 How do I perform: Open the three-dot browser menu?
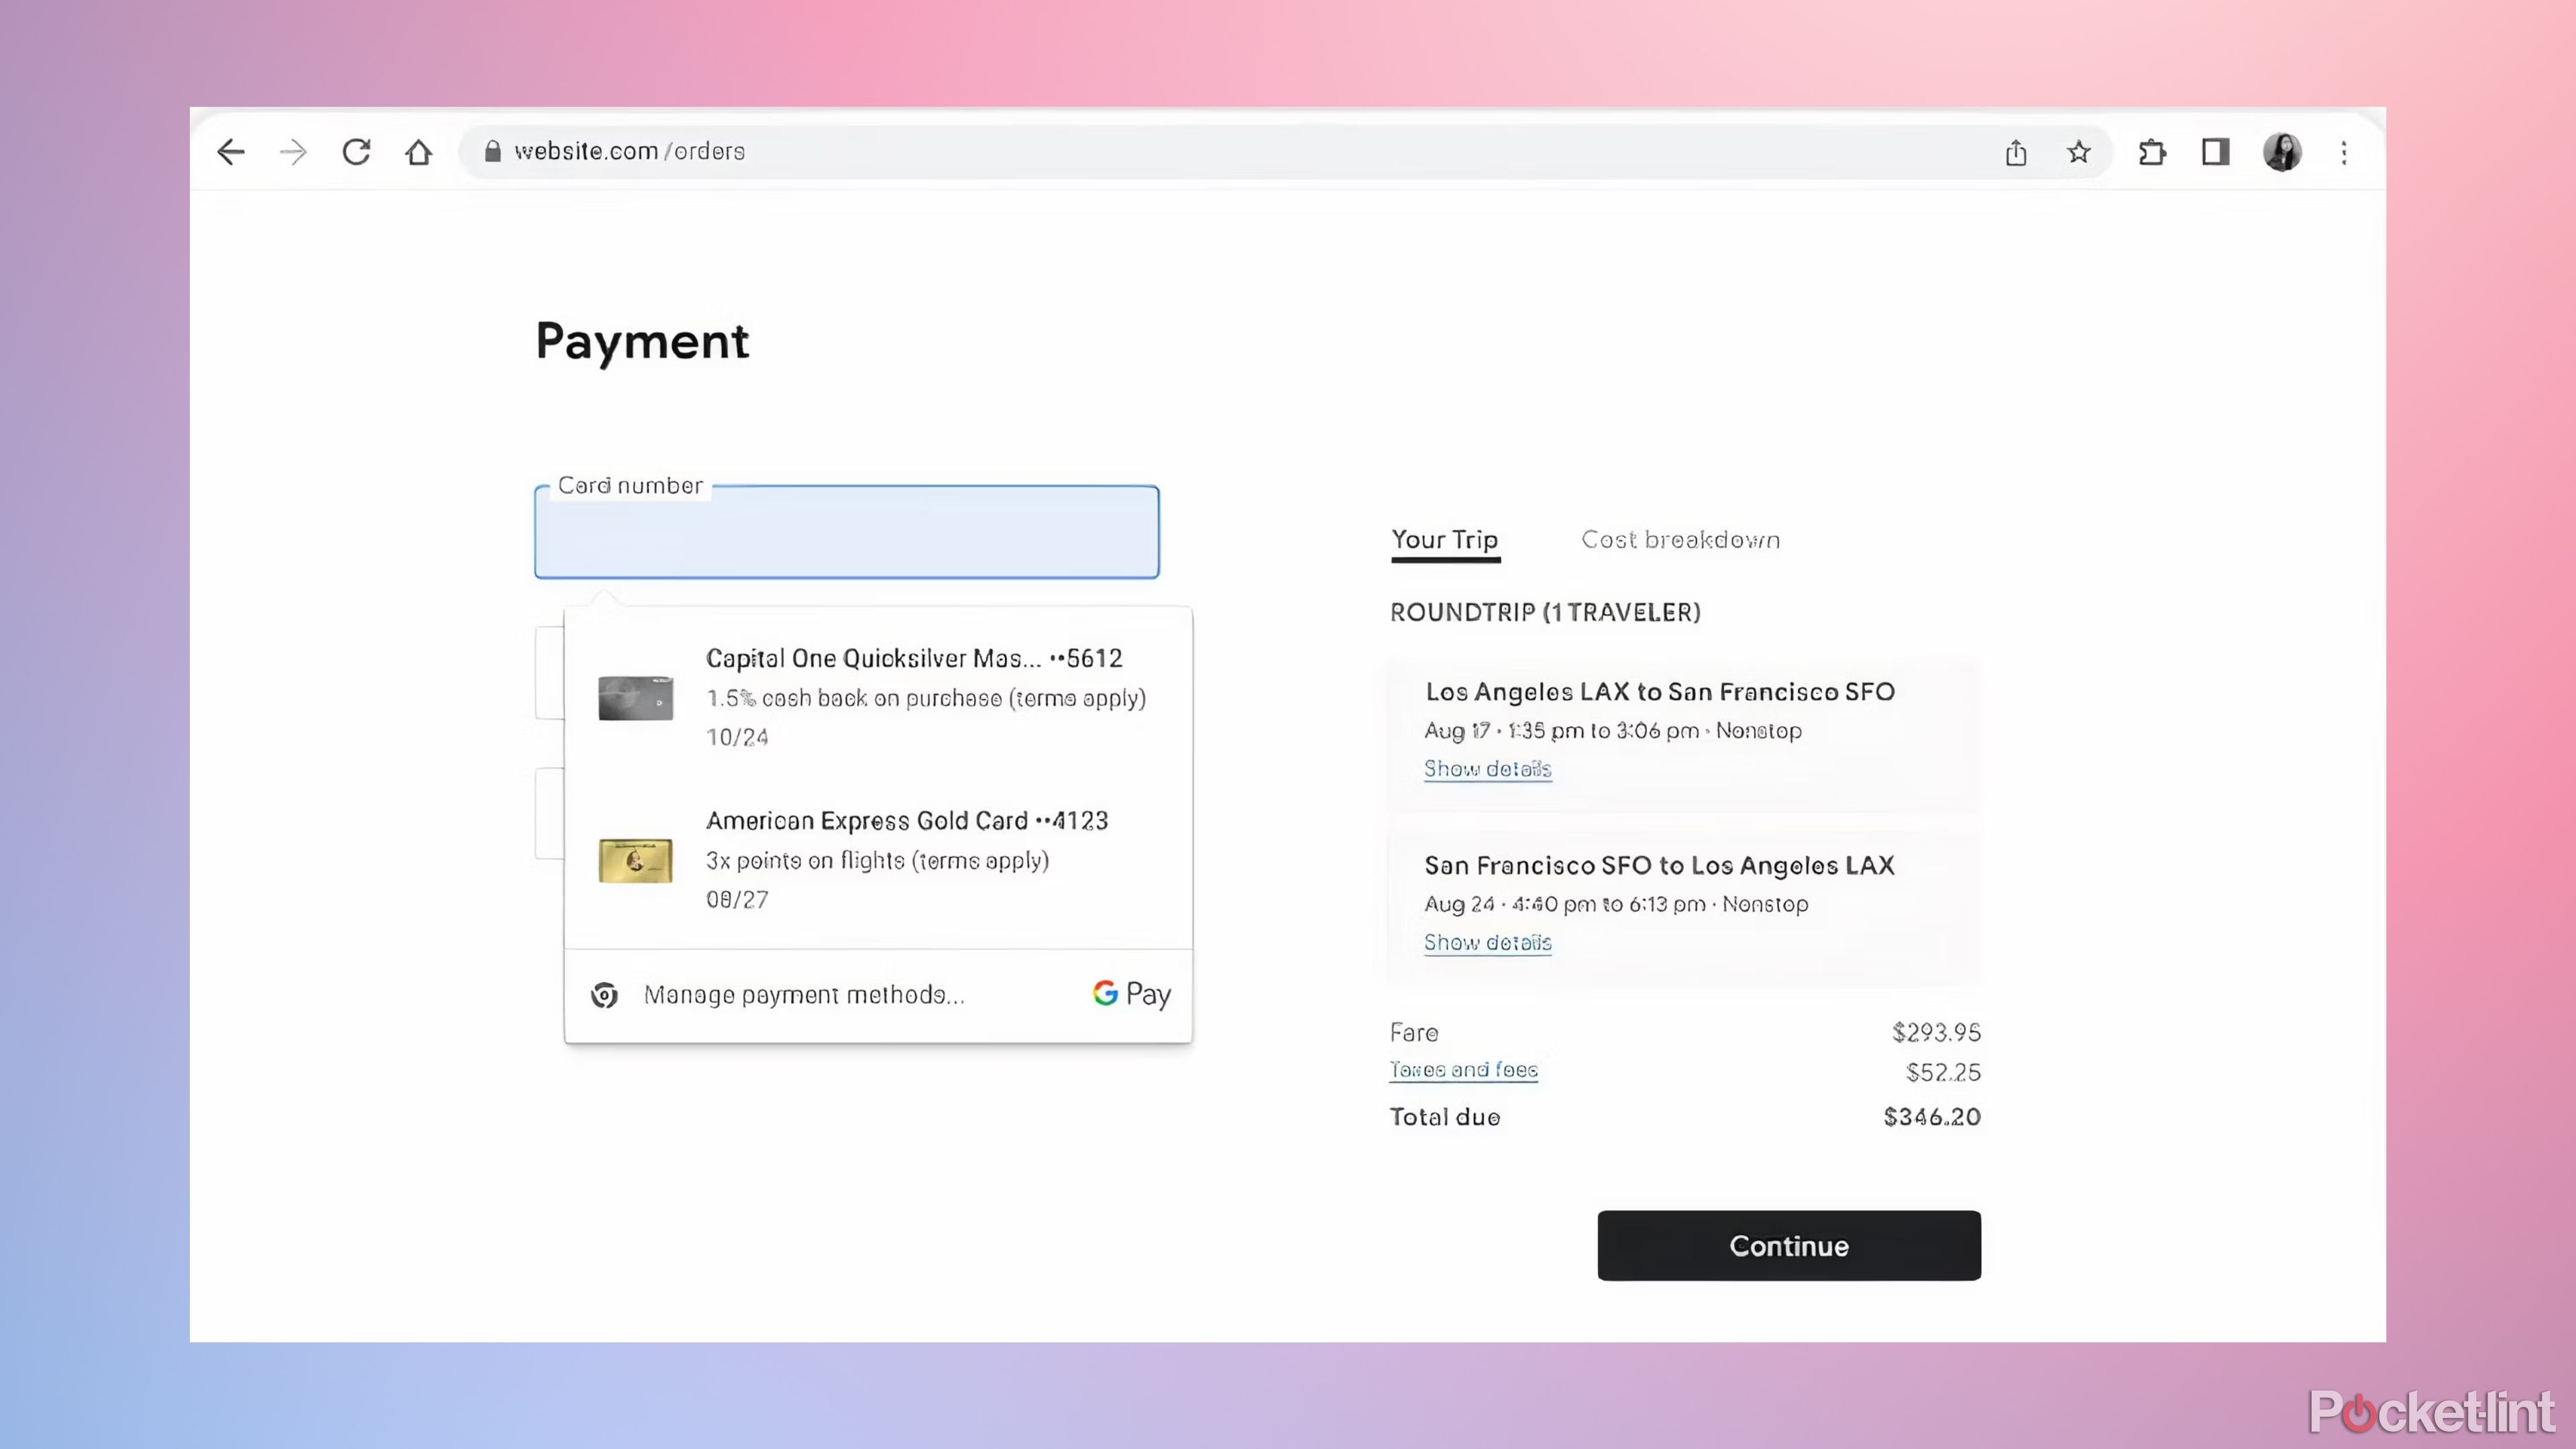(x=2344, y=152)
